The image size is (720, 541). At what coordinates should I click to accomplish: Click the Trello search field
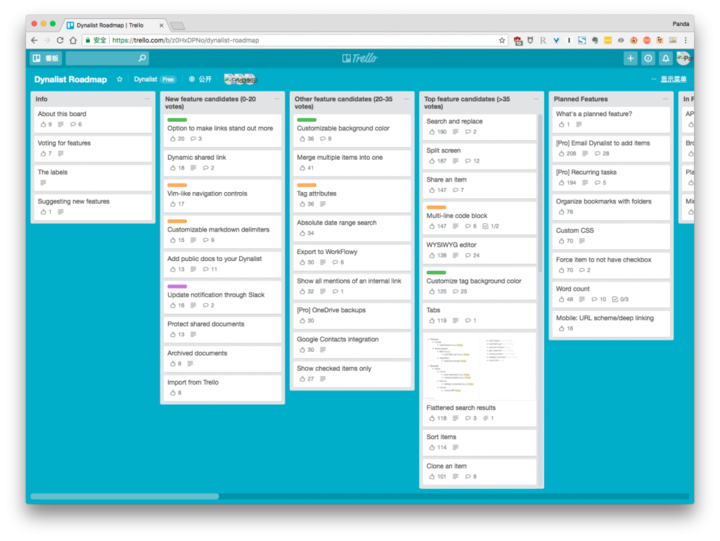[107, 58]
